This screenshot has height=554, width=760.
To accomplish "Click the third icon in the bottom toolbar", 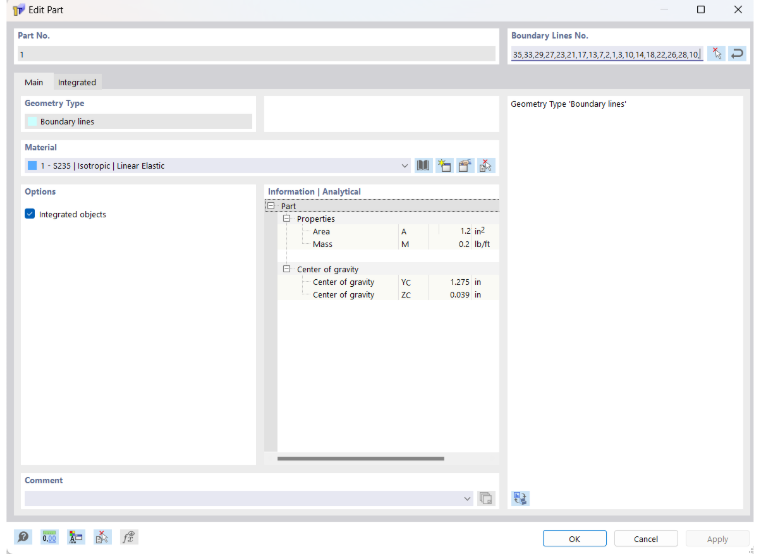I will point(76,537).
